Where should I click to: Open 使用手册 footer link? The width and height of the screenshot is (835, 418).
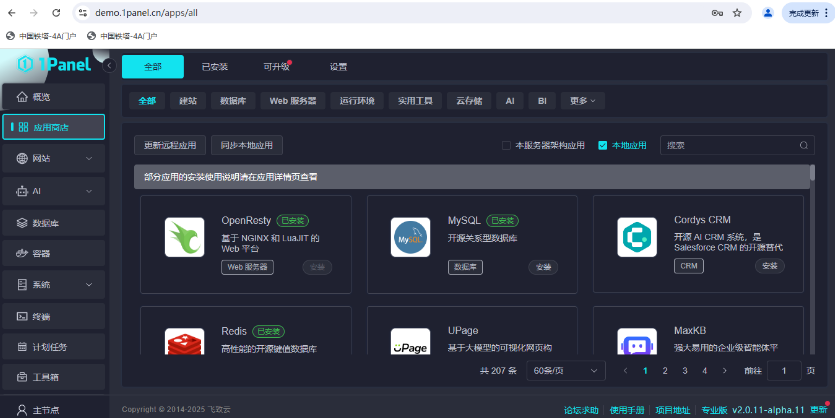point(627,410)
